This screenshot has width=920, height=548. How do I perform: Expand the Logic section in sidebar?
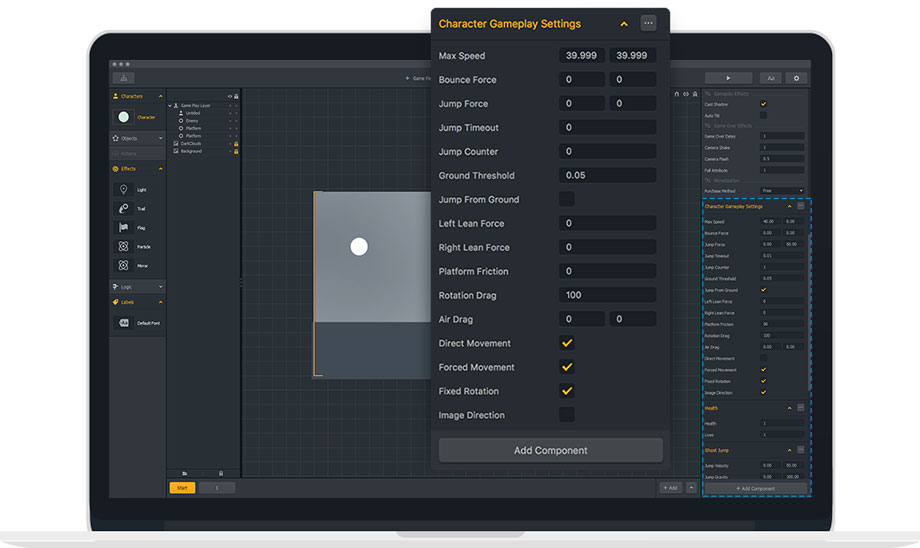click(x=160, y=287)
